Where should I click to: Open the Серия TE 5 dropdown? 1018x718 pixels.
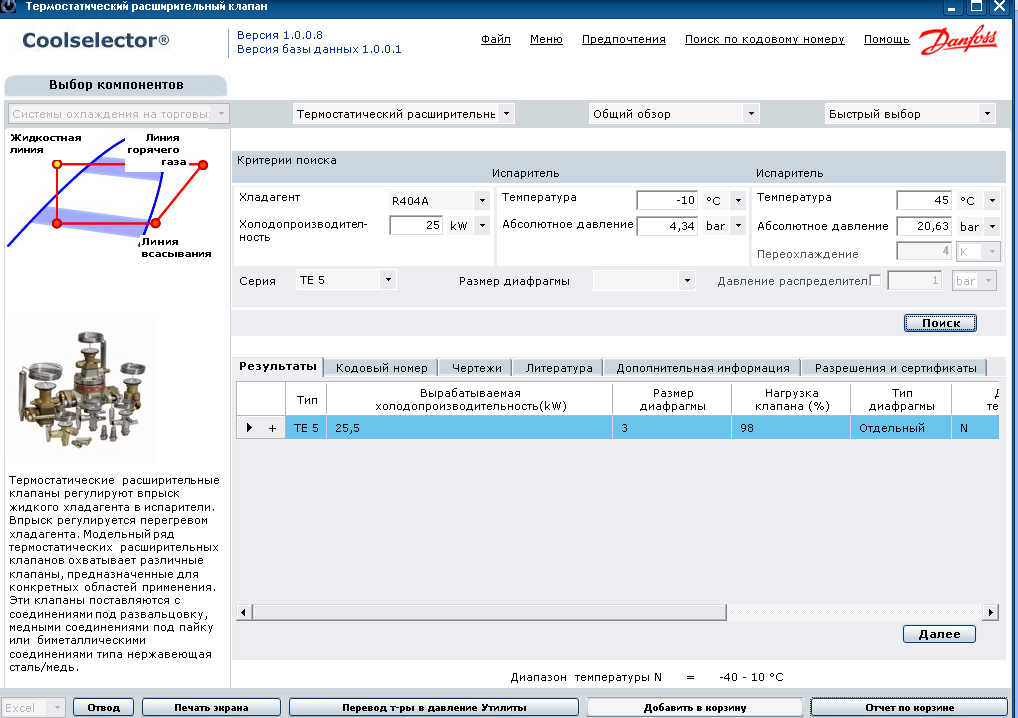[345, 280]
